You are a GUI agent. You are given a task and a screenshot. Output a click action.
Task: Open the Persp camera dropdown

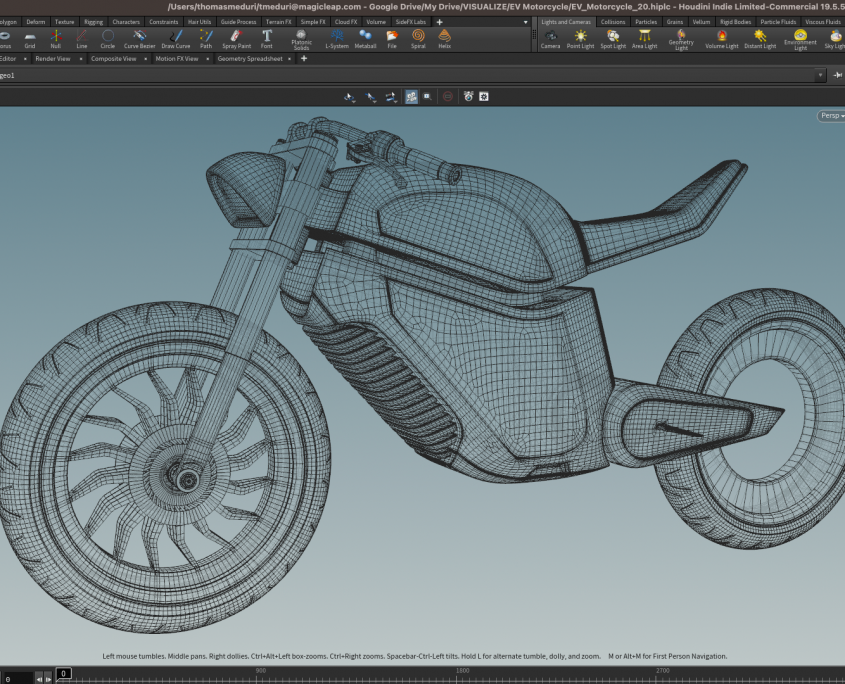point(831,116)
